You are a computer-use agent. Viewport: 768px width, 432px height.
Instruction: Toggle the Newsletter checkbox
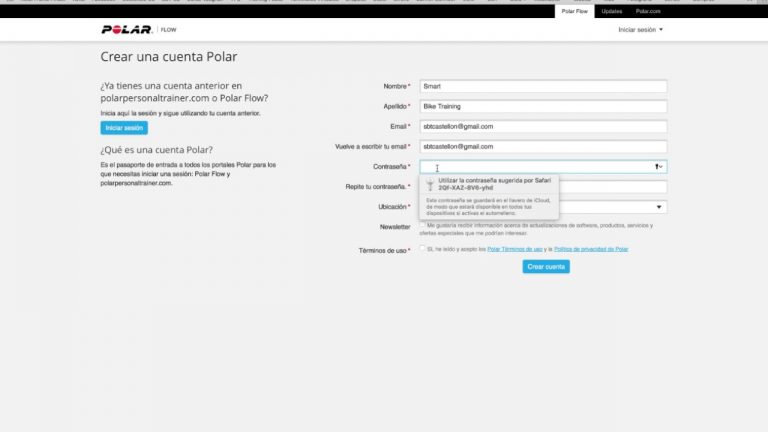(422, 225)
